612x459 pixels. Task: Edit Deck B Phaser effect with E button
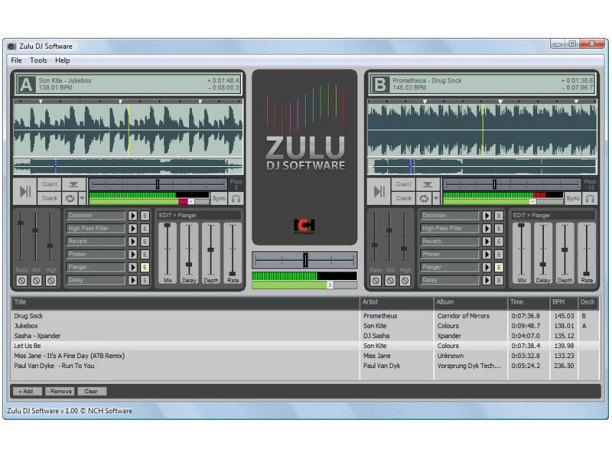click(499, 254)
